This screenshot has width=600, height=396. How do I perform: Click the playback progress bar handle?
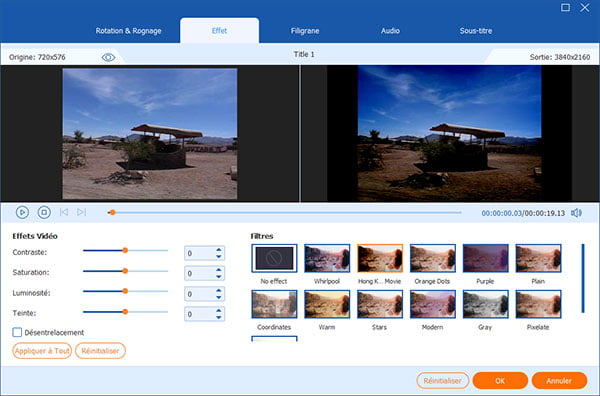click(112, 212)
